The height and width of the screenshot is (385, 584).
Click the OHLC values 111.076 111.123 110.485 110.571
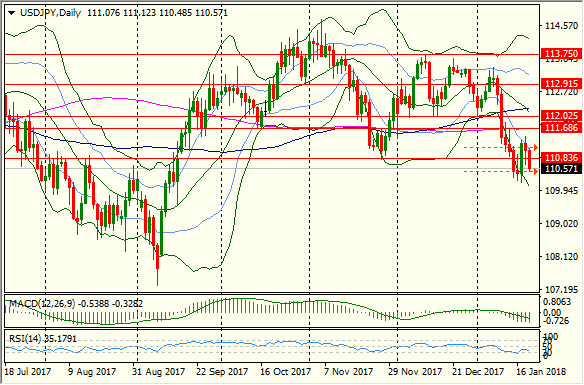[157, 13]
